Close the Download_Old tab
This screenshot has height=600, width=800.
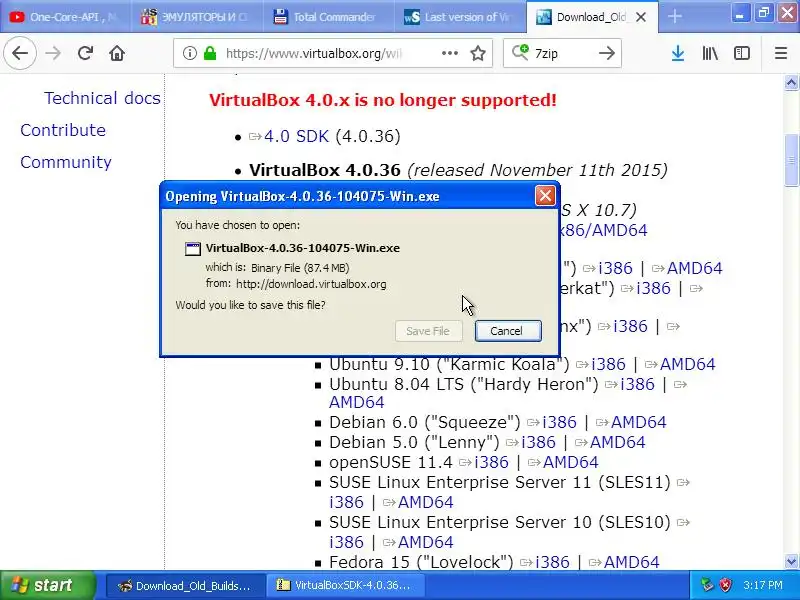point(641,17)
